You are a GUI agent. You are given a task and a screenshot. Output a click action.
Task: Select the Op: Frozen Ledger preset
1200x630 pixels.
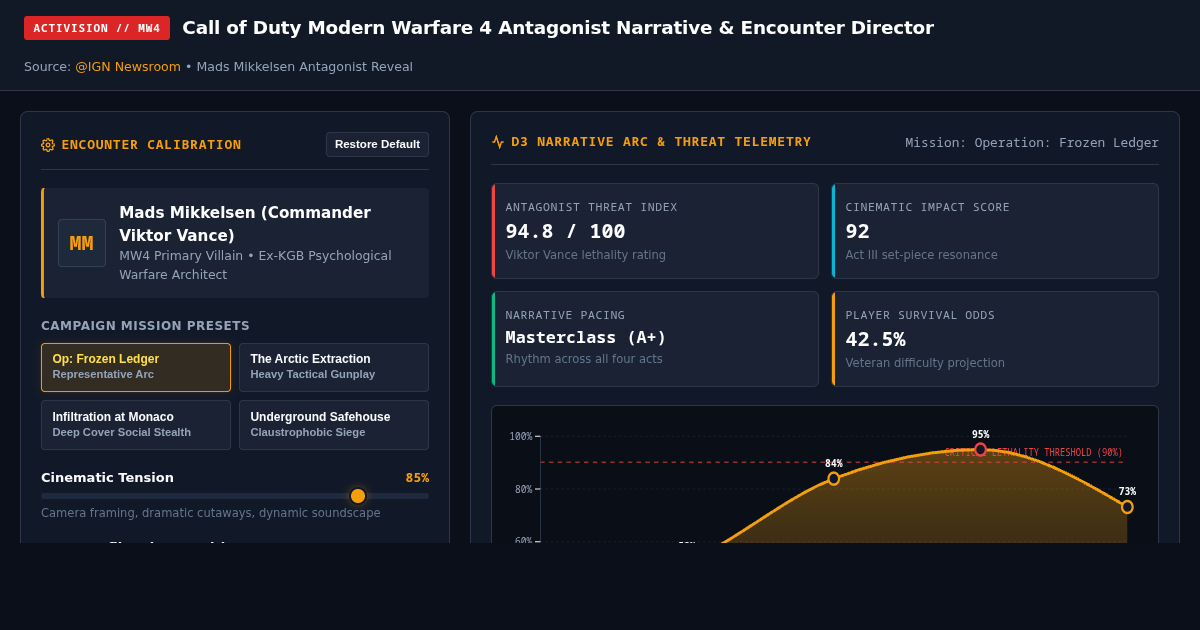pos(136,367)
